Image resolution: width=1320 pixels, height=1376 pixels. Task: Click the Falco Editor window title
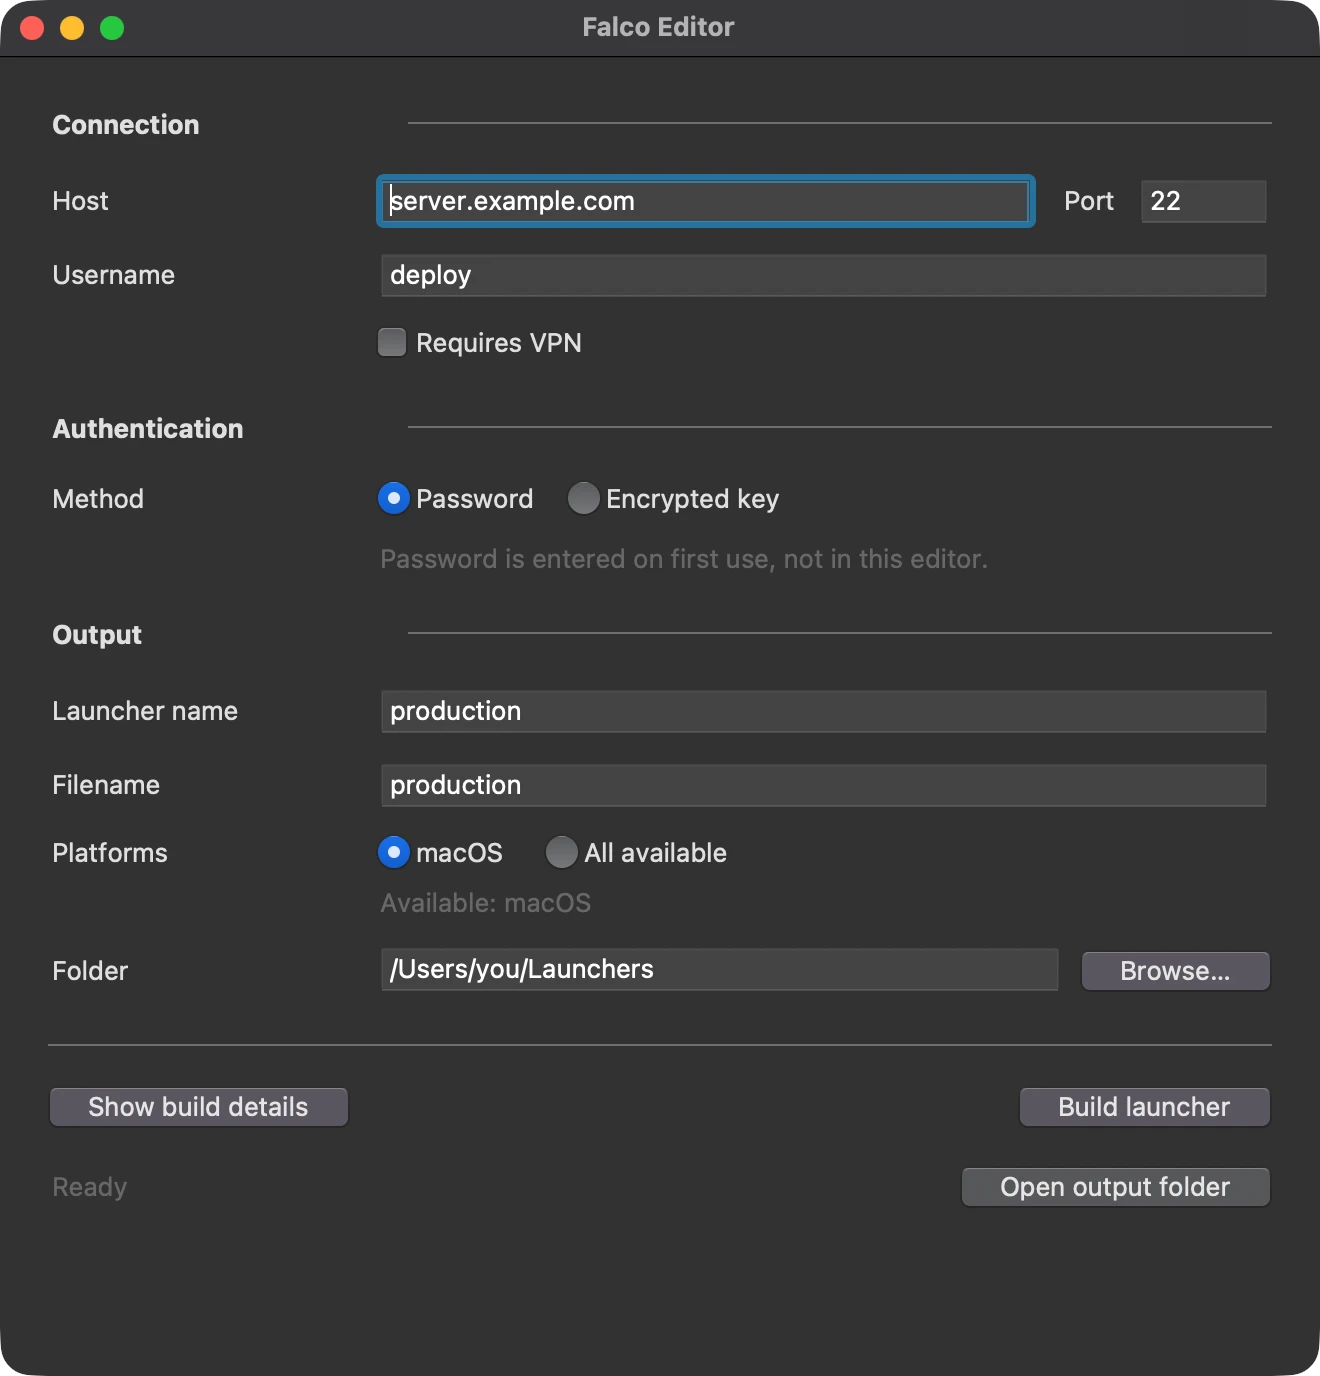(659, 27)
